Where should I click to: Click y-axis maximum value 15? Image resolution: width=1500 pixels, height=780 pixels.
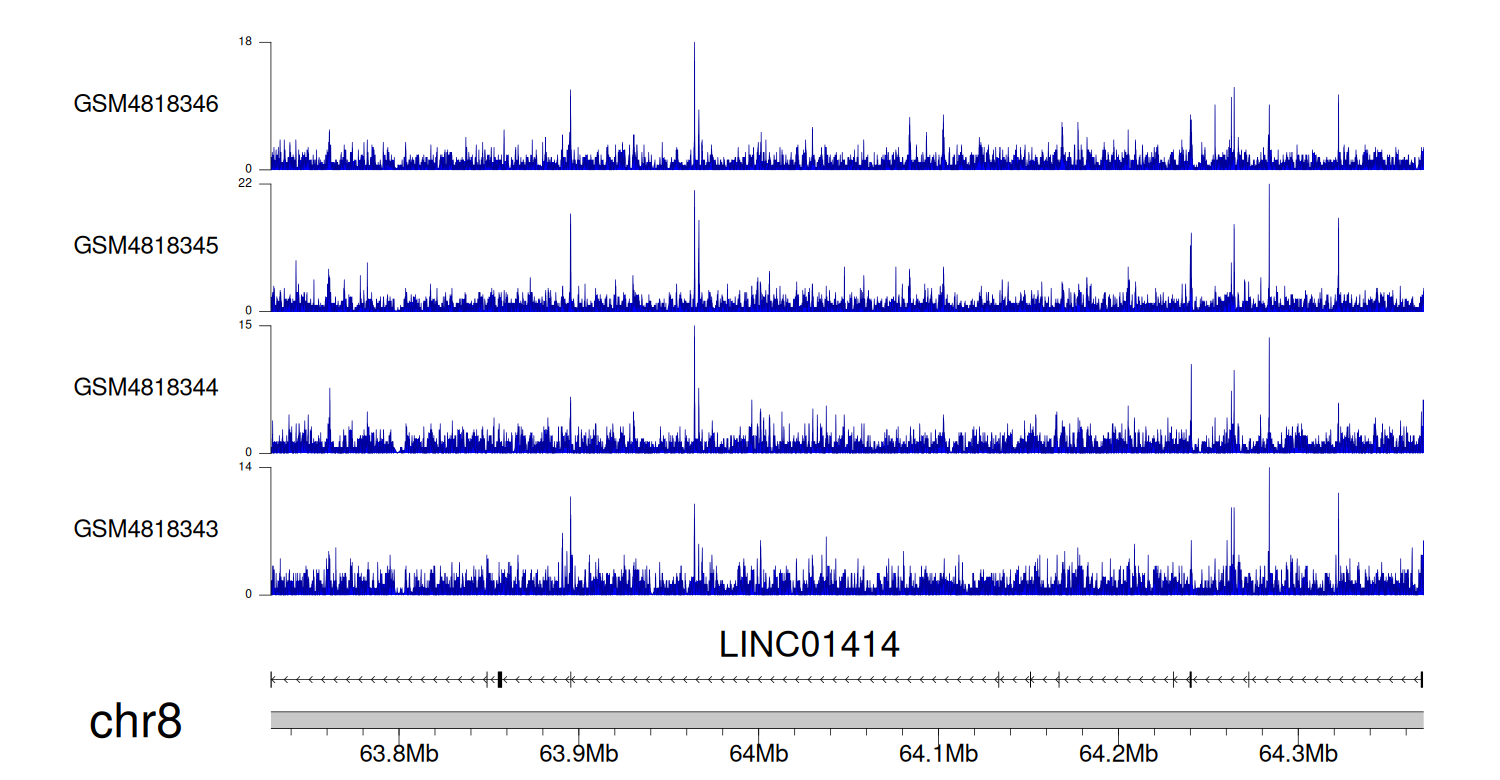tap(245, 326)
